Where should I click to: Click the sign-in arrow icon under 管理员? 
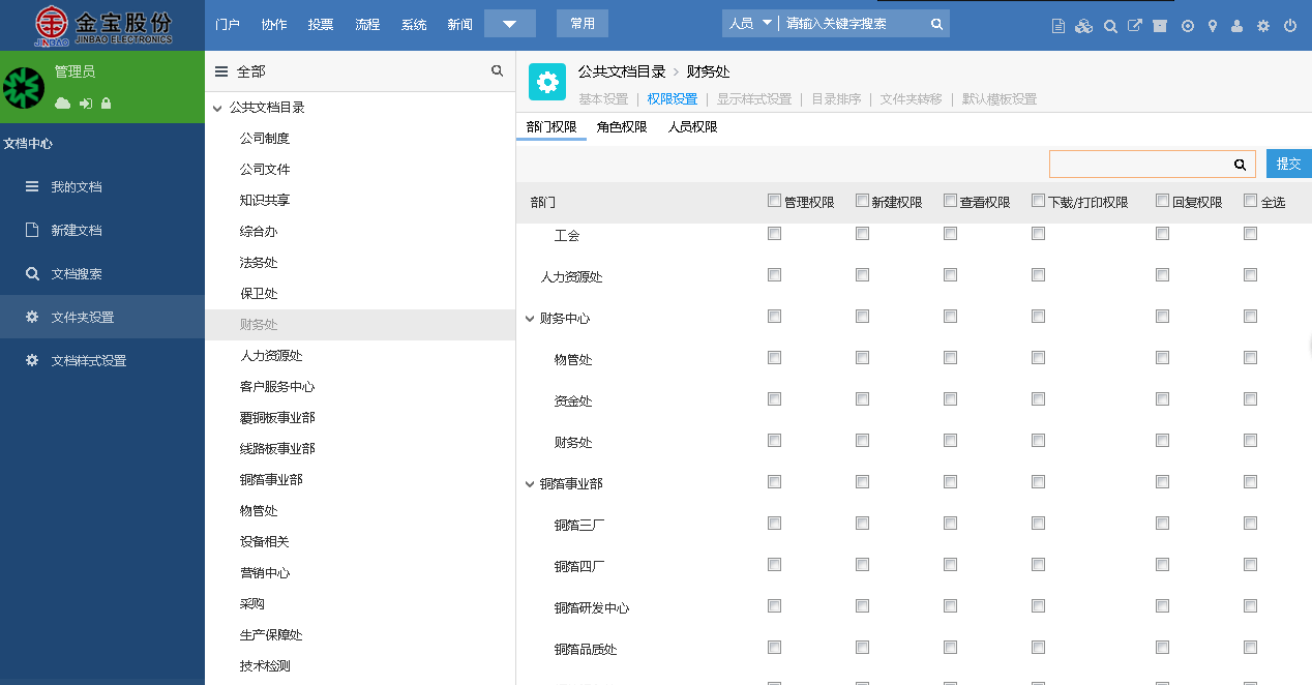click(x=86, y=103)
